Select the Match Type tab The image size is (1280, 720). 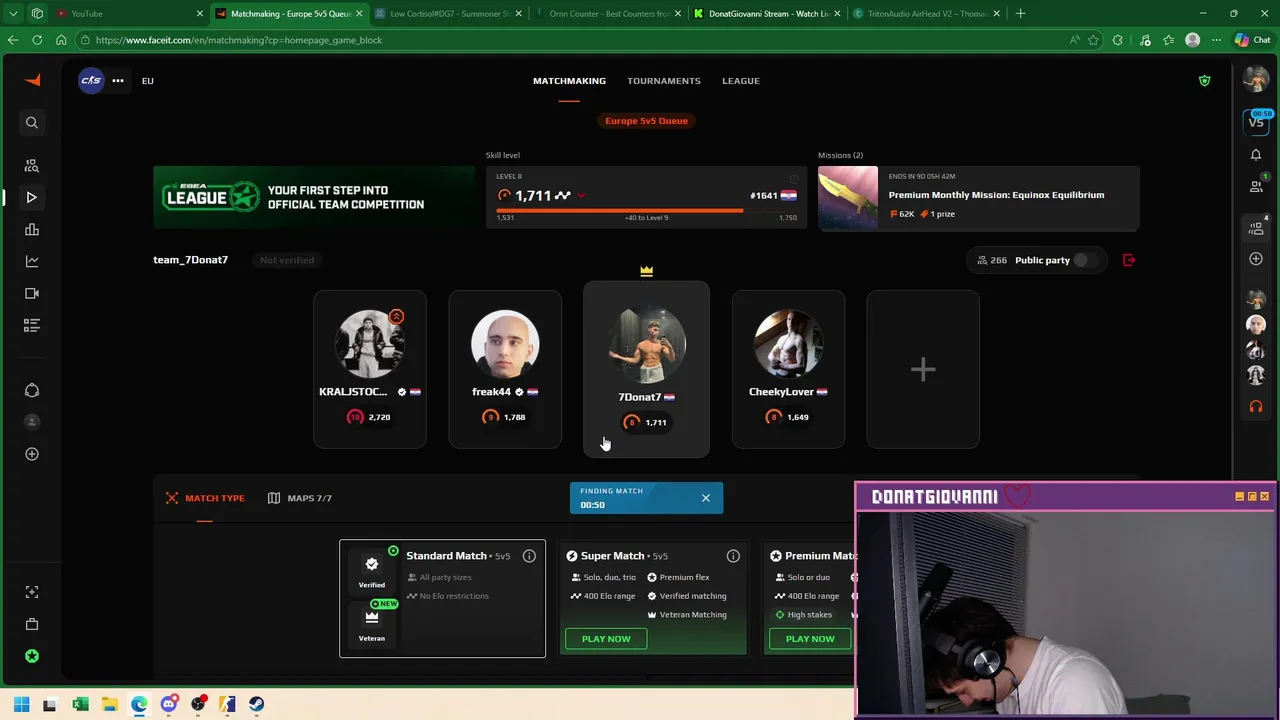[205, 498]
